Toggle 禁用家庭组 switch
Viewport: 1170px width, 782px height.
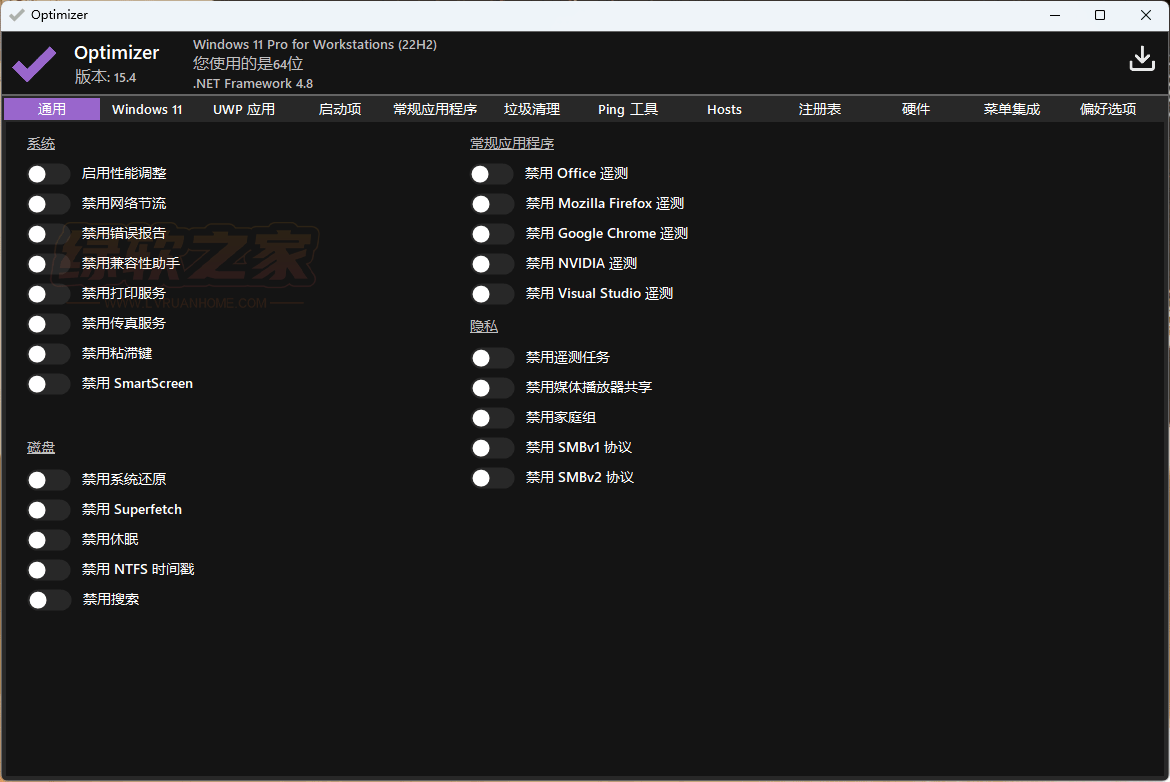coord(492,418)
